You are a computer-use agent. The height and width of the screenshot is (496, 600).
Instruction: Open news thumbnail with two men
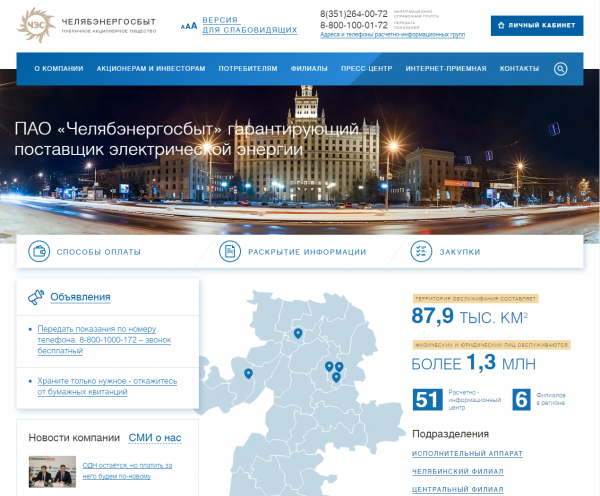point(52,472)
